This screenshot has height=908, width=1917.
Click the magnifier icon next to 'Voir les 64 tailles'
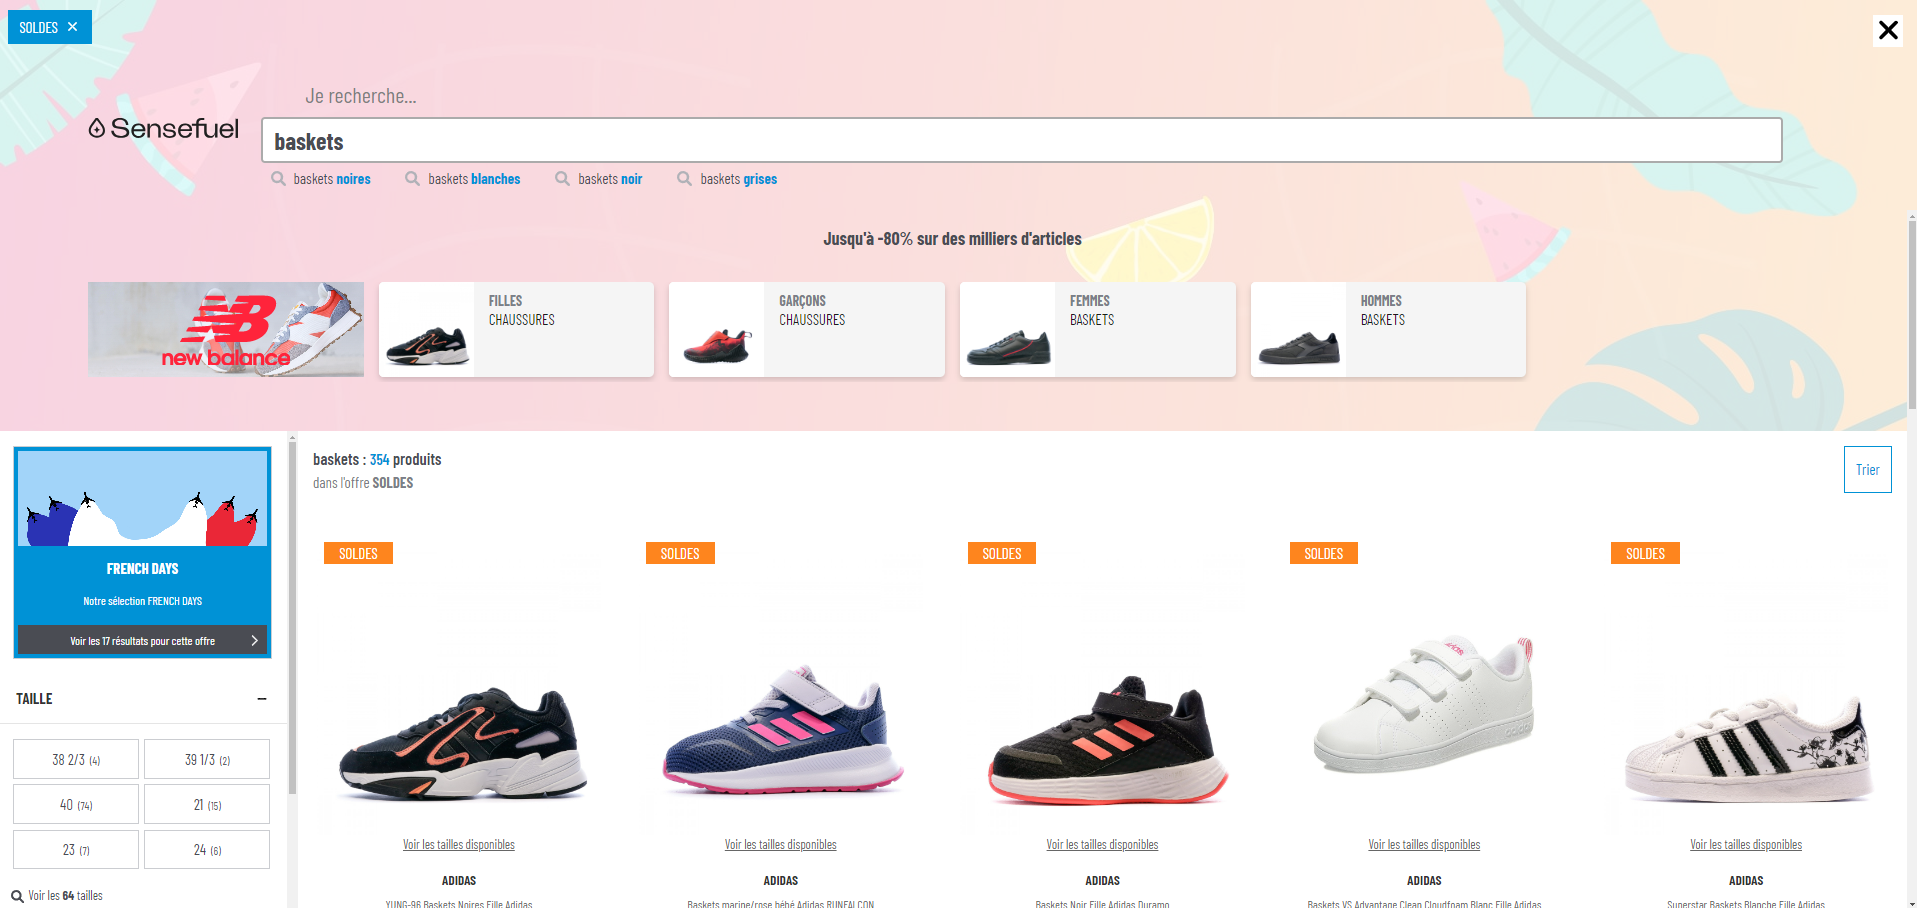pos(17,896)
